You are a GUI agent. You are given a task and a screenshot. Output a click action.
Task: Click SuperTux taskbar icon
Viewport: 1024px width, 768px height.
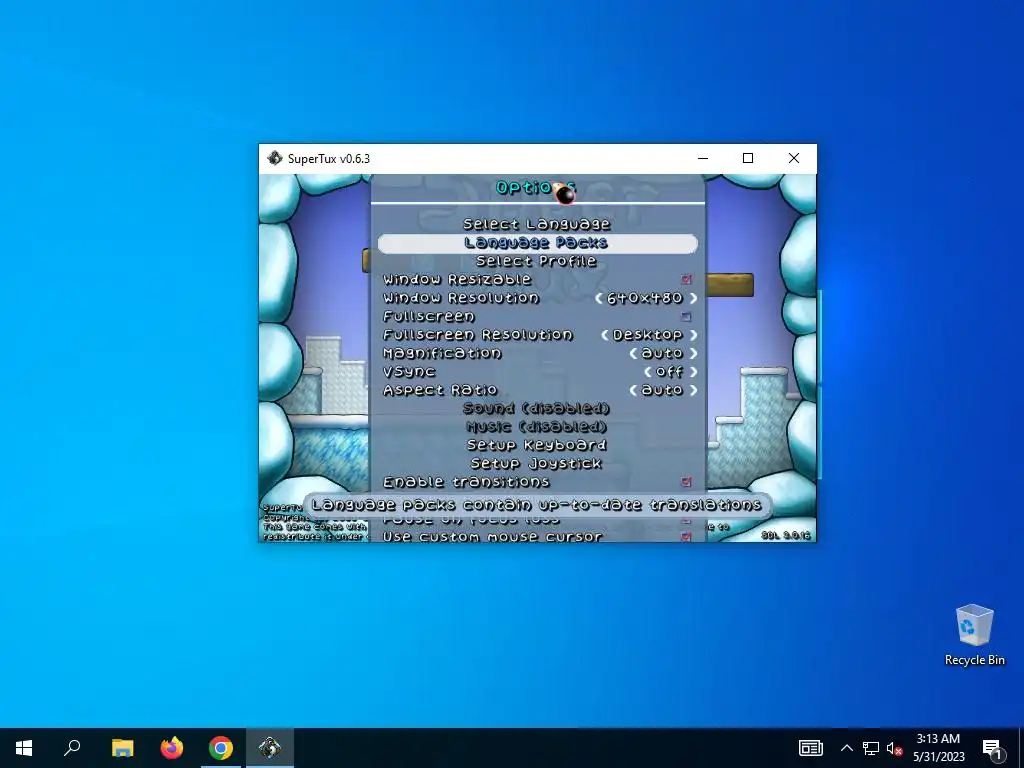(x=270, y=748)
